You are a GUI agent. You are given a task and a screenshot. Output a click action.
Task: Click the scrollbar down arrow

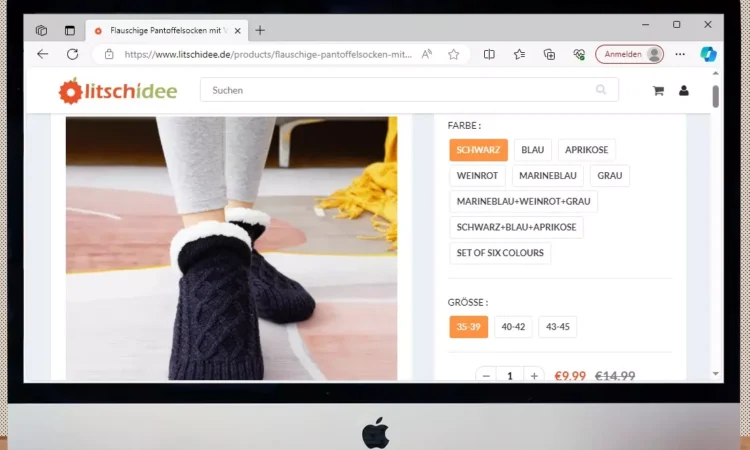pyautogui.click(x=716, y=374)
